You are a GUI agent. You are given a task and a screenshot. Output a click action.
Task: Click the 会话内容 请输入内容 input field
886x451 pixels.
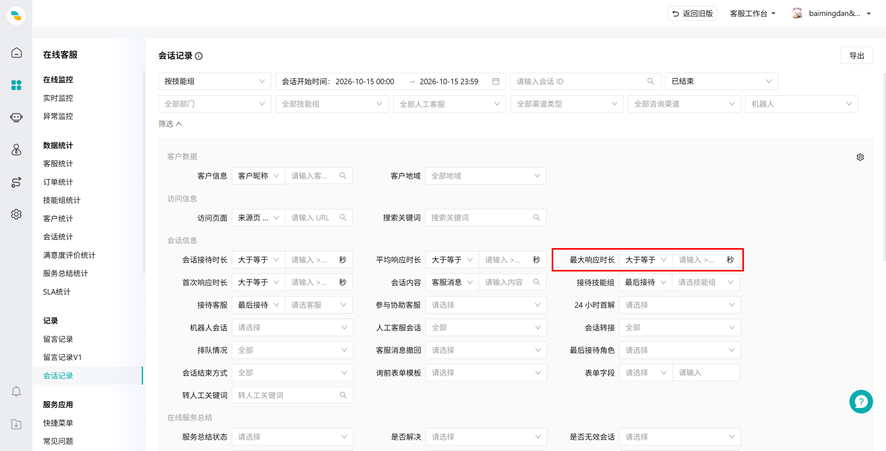[513, 283]
